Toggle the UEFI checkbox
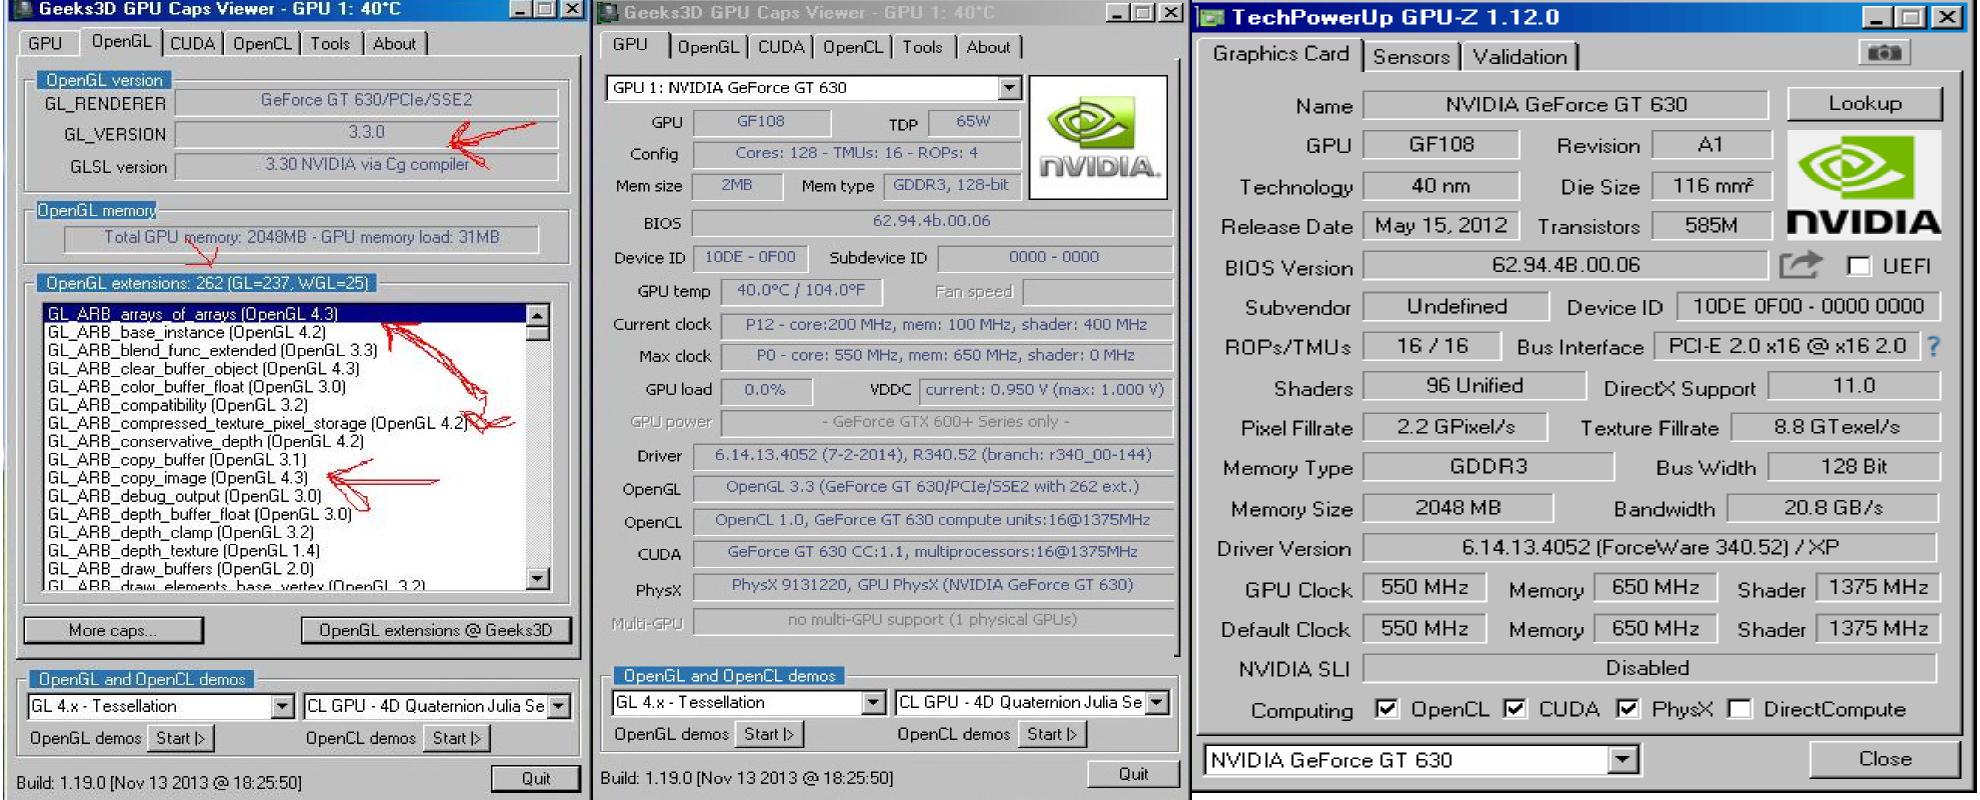 click(1859, 266)
